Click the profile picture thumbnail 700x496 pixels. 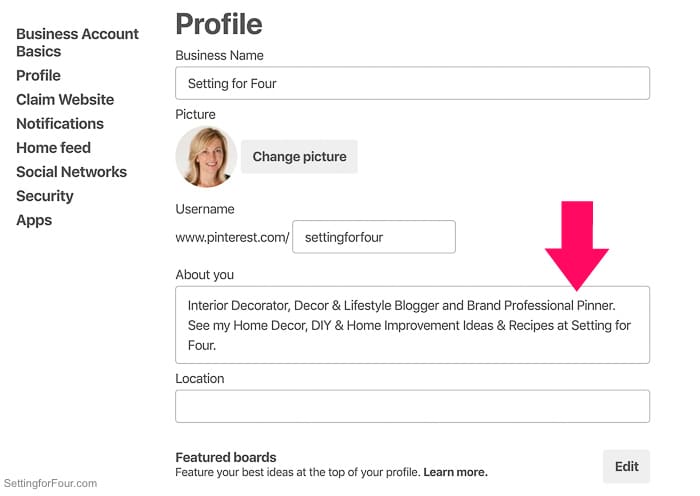206,156
